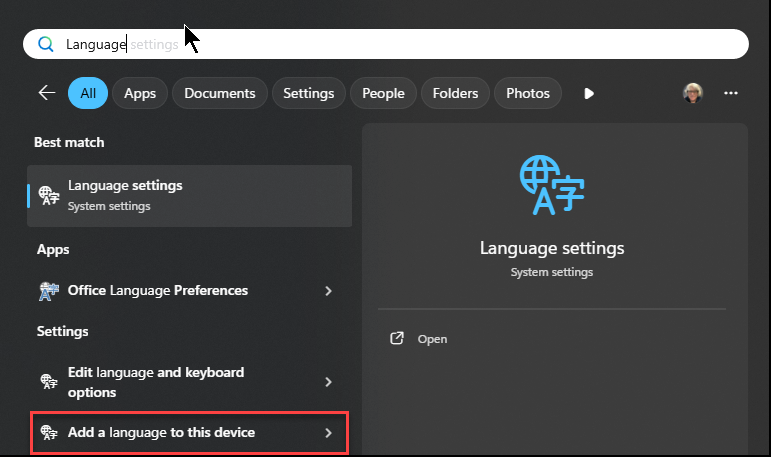
Task: Select the Settings filter tab
Action: (x=308, y=93)
